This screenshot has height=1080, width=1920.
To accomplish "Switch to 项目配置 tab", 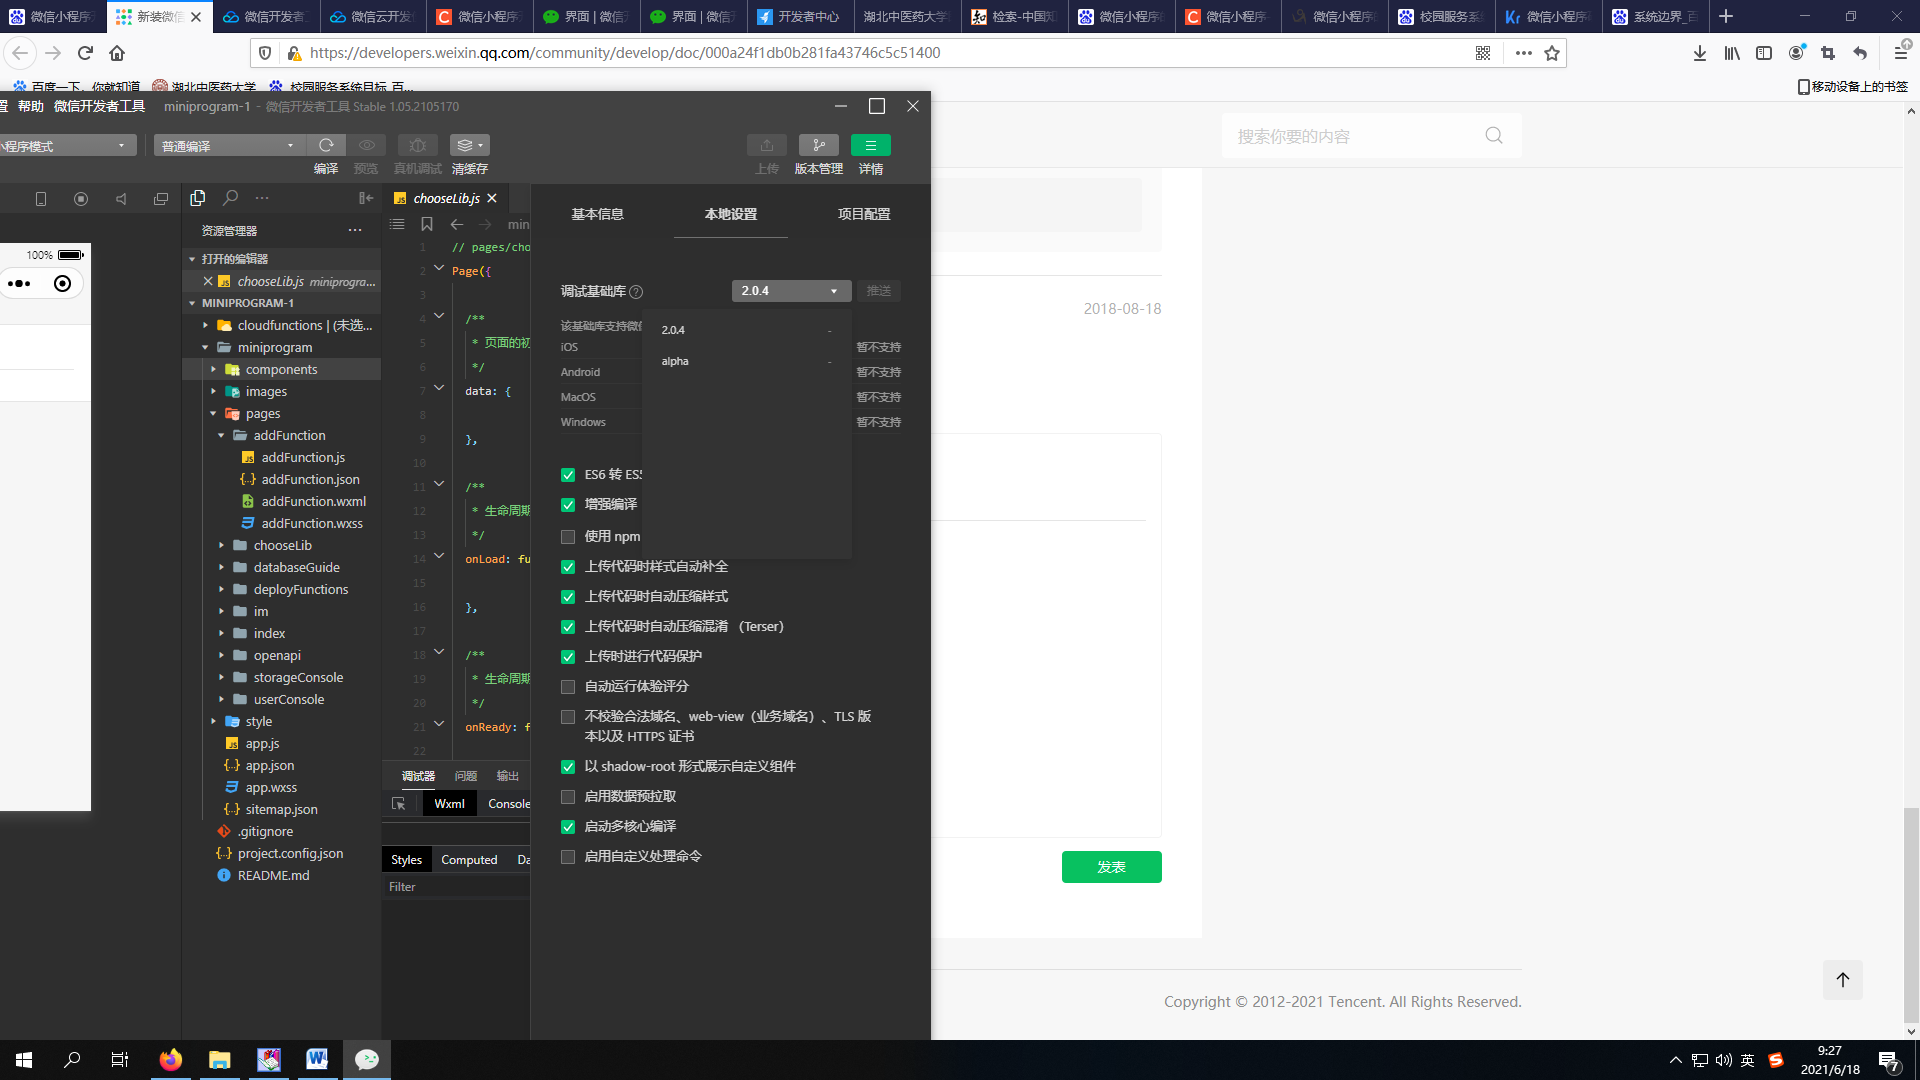I will coord(863,214).
